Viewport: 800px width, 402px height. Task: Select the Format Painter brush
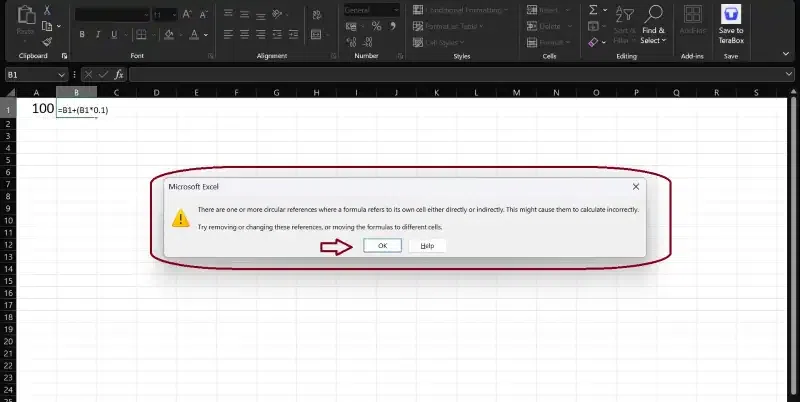click(47, 42)
